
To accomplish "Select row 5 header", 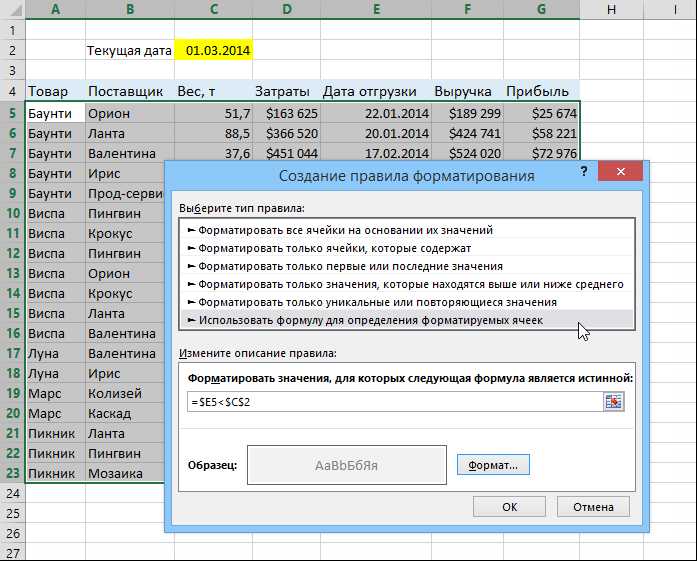I will point(12,113).
